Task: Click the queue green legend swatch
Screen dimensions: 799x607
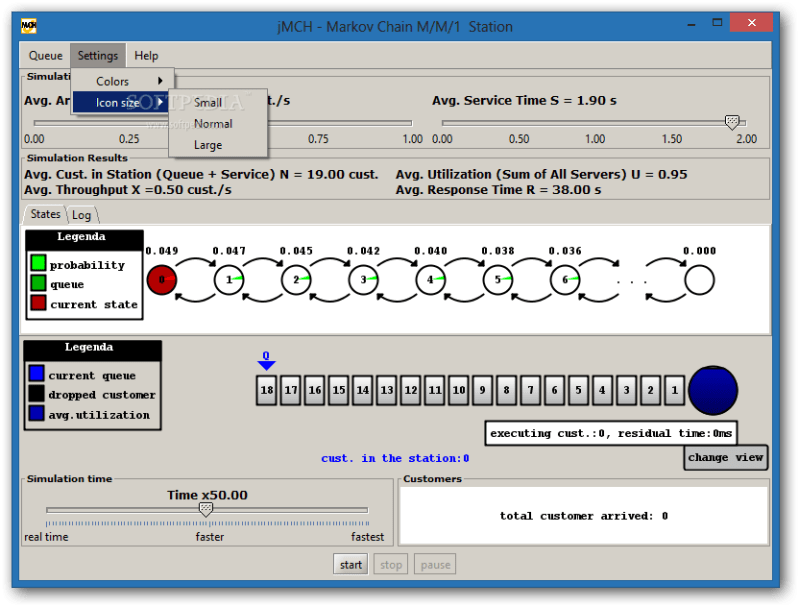Action: coord(38,282)
